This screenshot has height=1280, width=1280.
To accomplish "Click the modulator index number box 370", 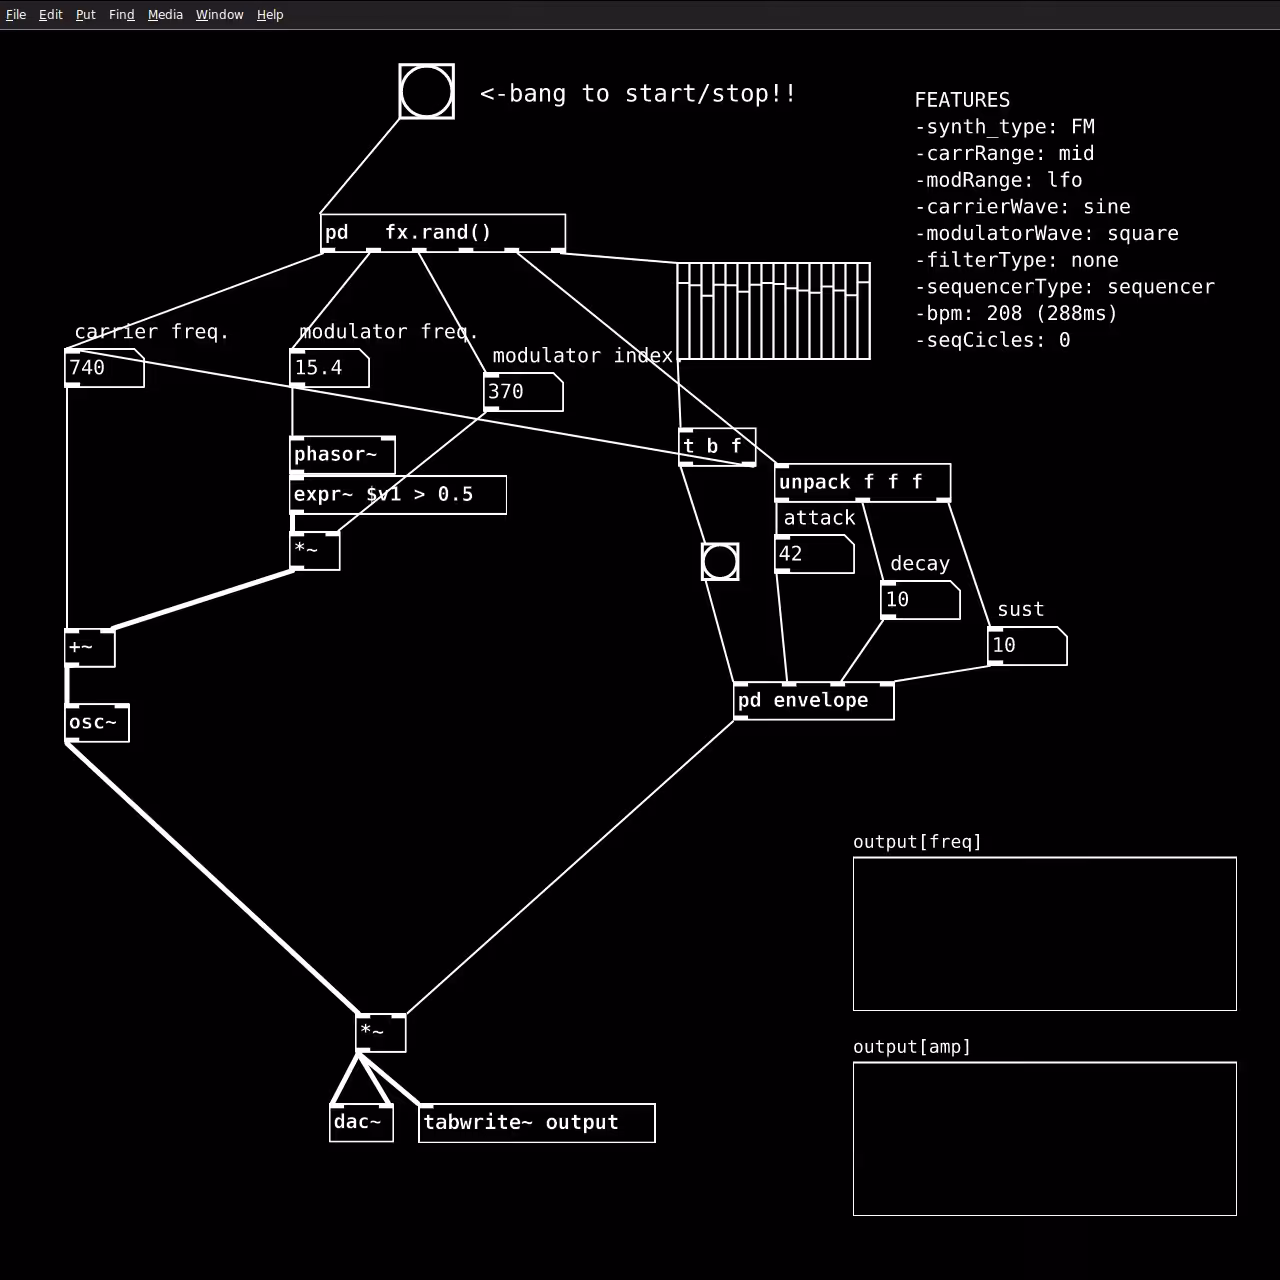I will click(523, 392).
